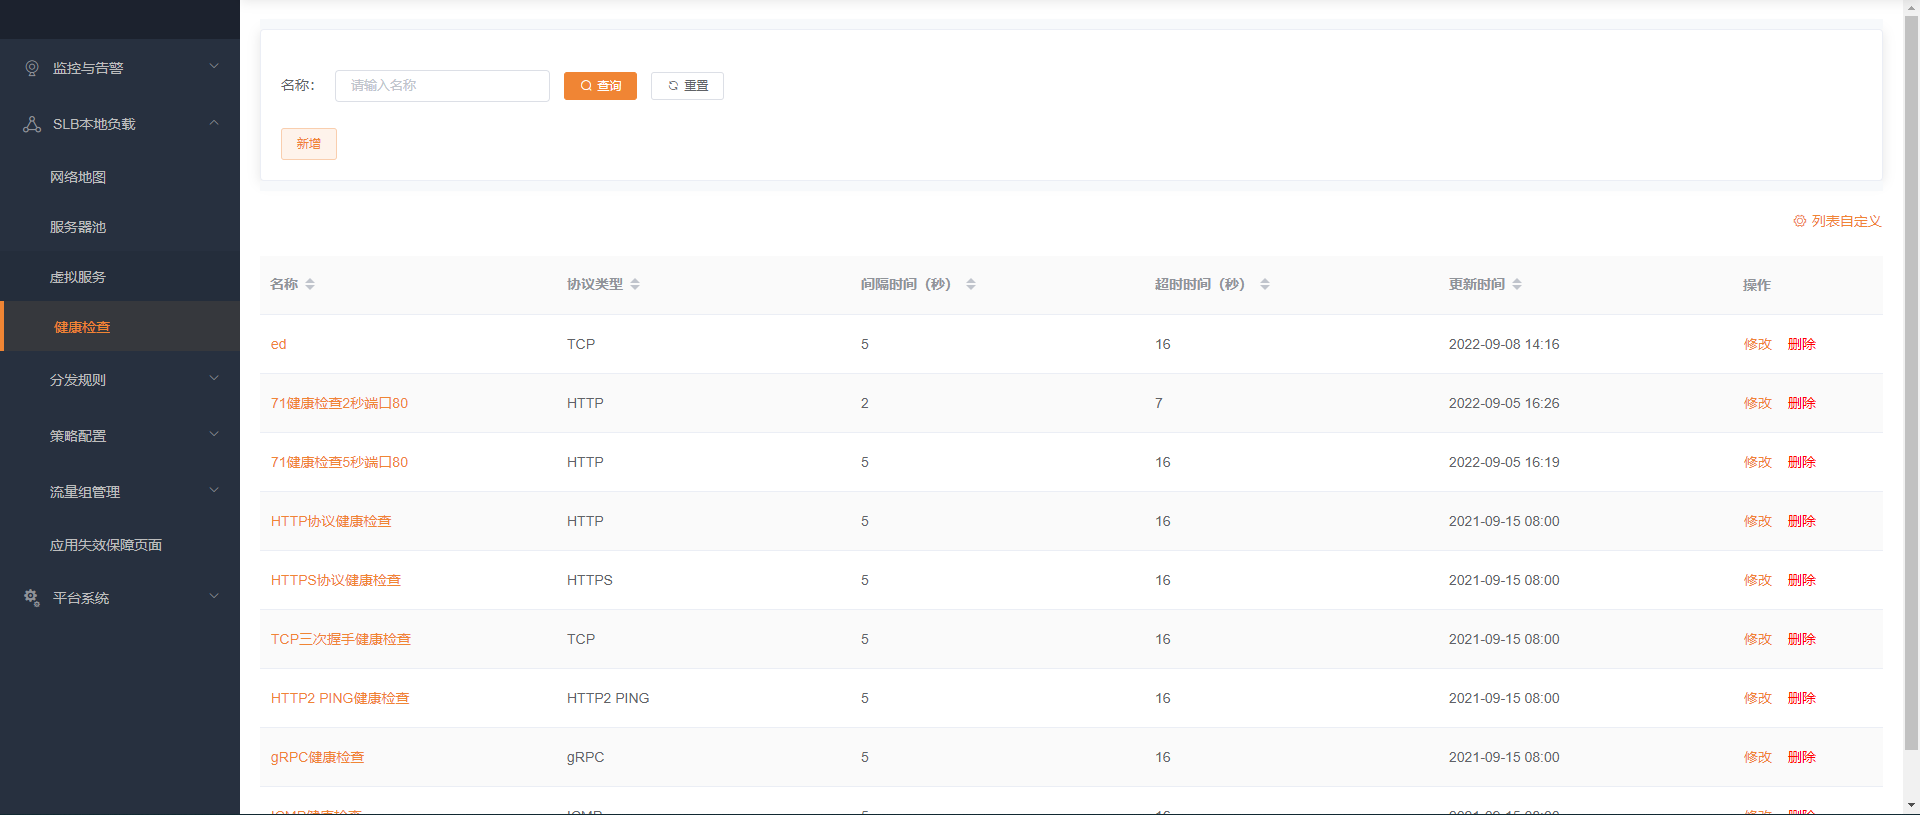Sort by 超时时间（秒）using its arrows
Image resolution: width=1920 pixels, height=815 pixels.
click(1265, 285)
